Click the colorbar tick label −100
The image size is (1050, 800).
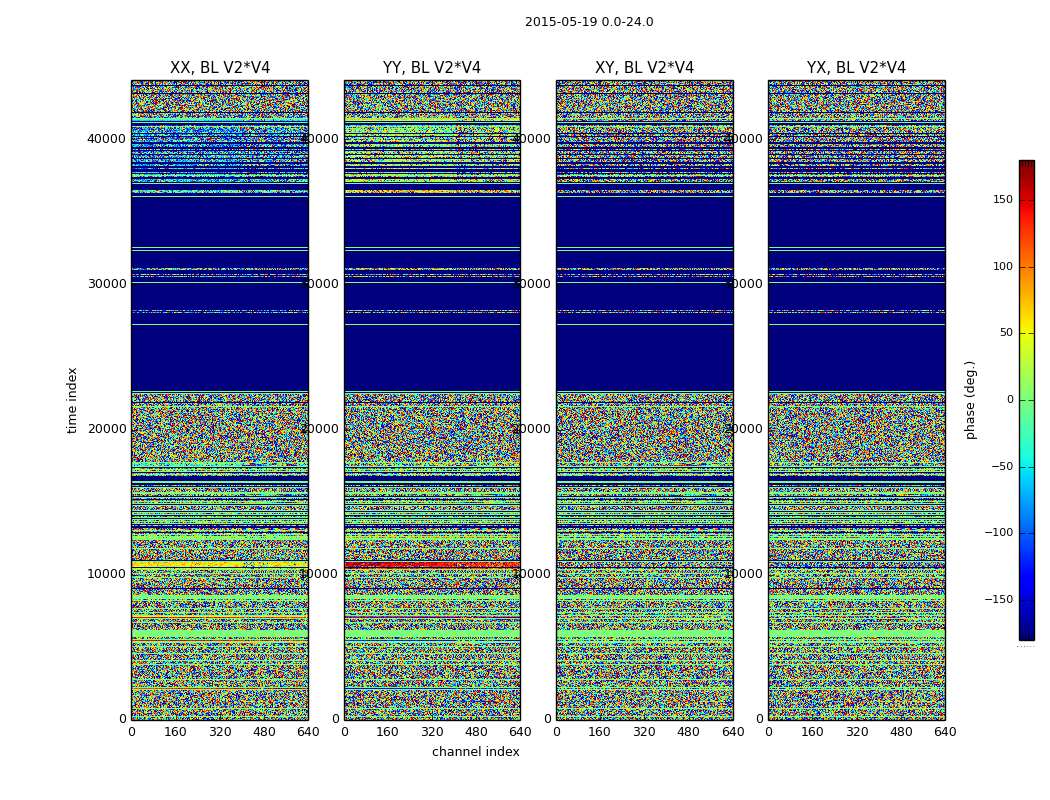pyautogui.click(x=998, y=533)
